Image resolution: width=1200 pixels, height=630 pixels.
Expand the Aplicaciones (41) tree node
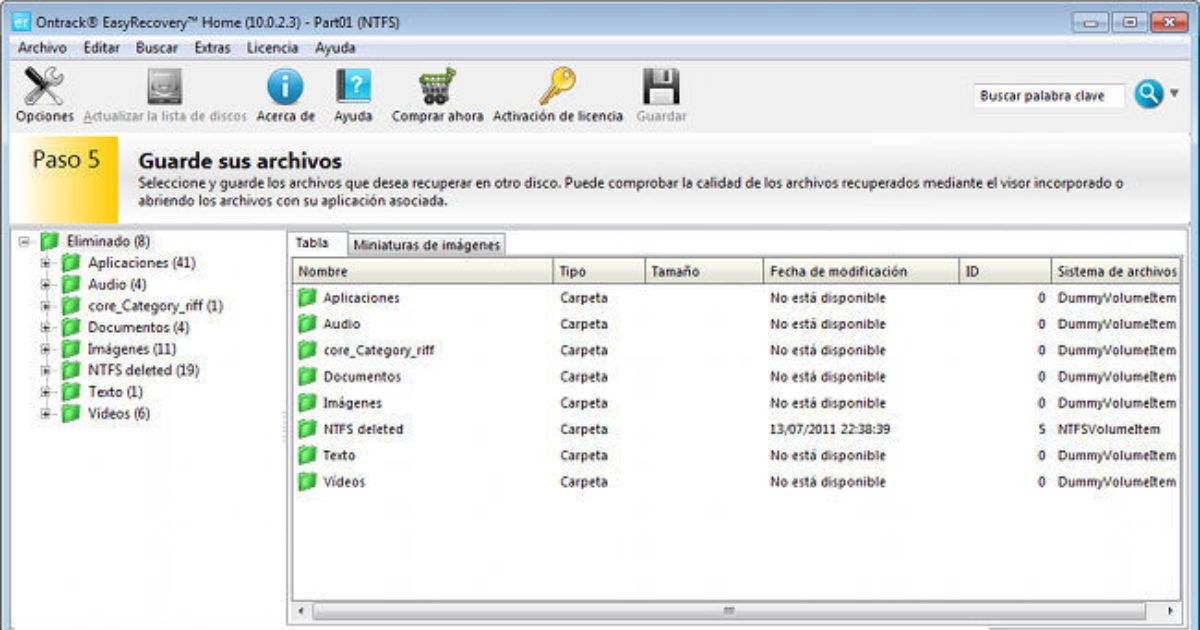tap(45, 263)
